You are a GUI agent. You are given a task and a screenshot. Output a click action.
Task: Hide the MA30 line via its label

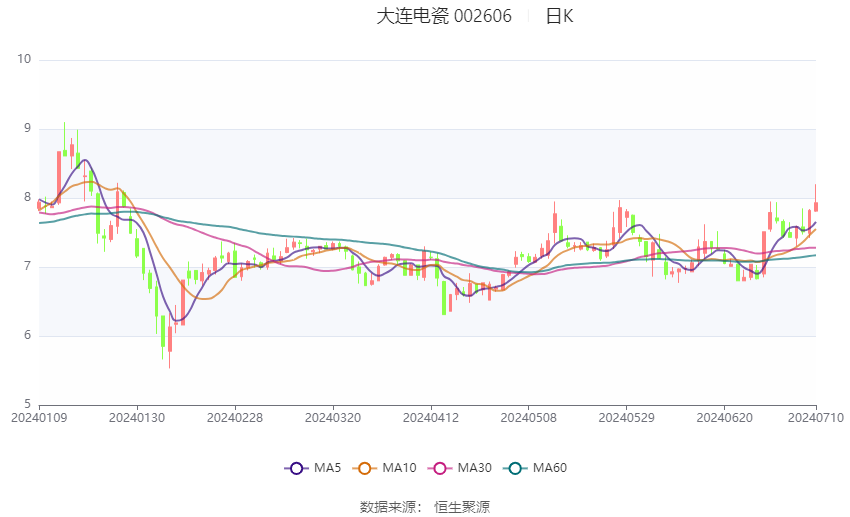(475, 468)
